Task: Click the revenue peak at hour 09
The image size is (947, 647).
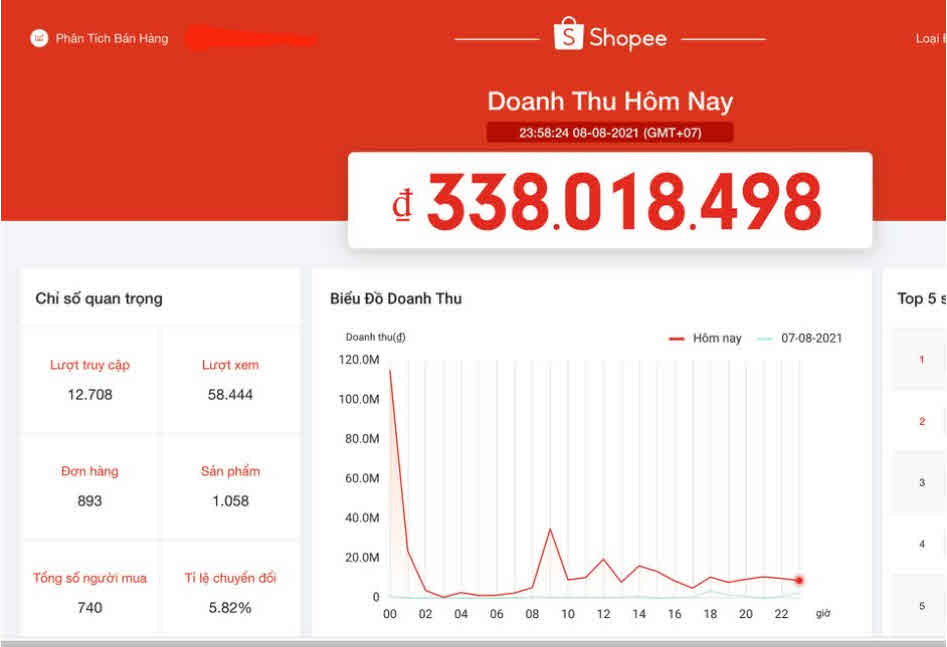Action: tap(549, 529)
